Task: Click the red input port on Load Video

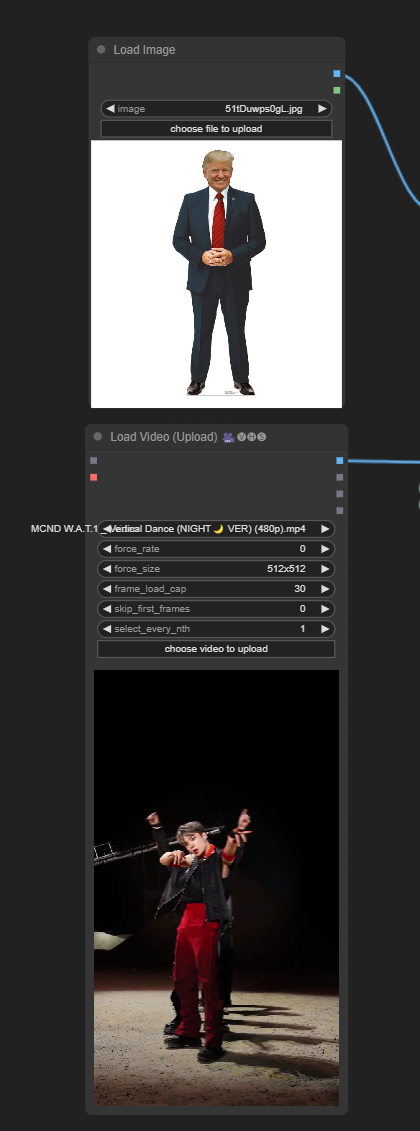Action: tap(94, 477)
